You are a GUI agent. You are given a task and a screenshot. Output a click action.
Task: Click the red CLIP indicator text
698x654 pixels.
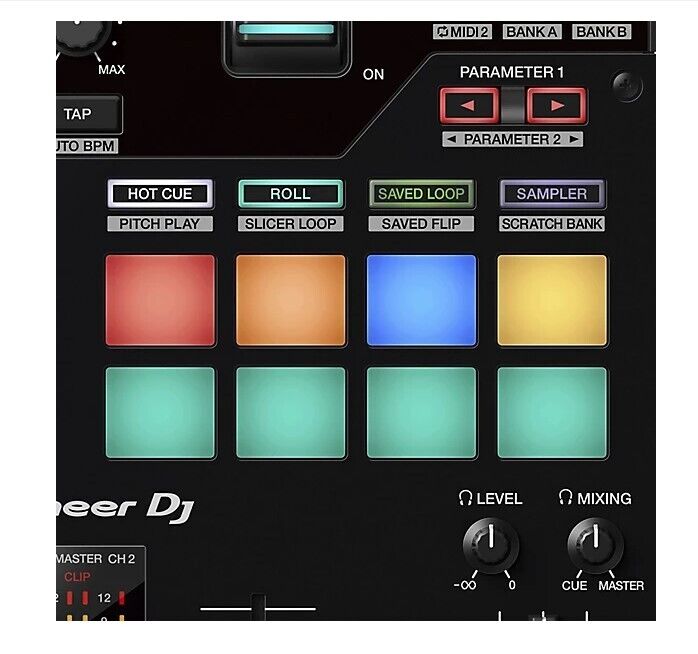[x=77, y=577]
